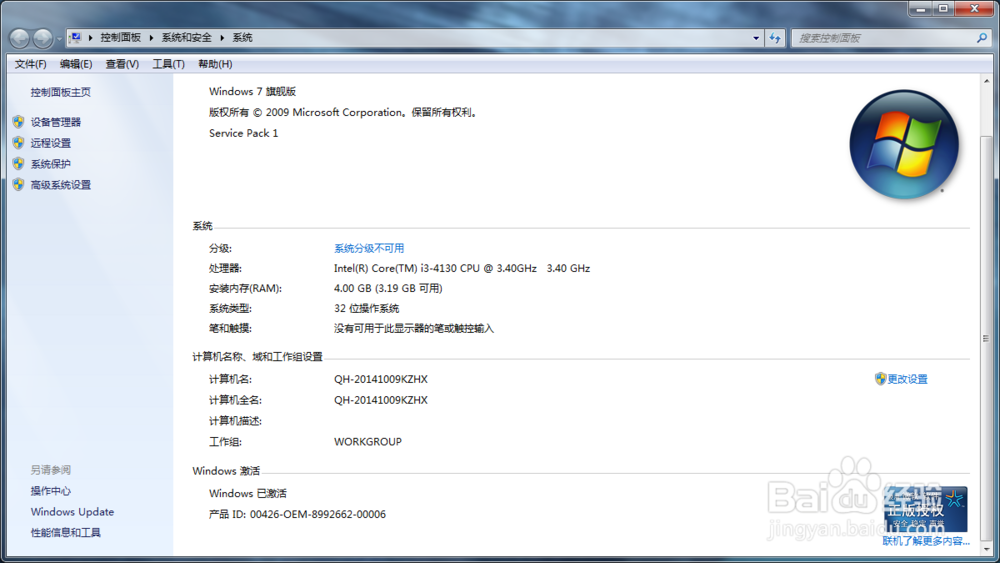
Task: Click the vertical scrollbar thumb
Action: click(987, 338)
